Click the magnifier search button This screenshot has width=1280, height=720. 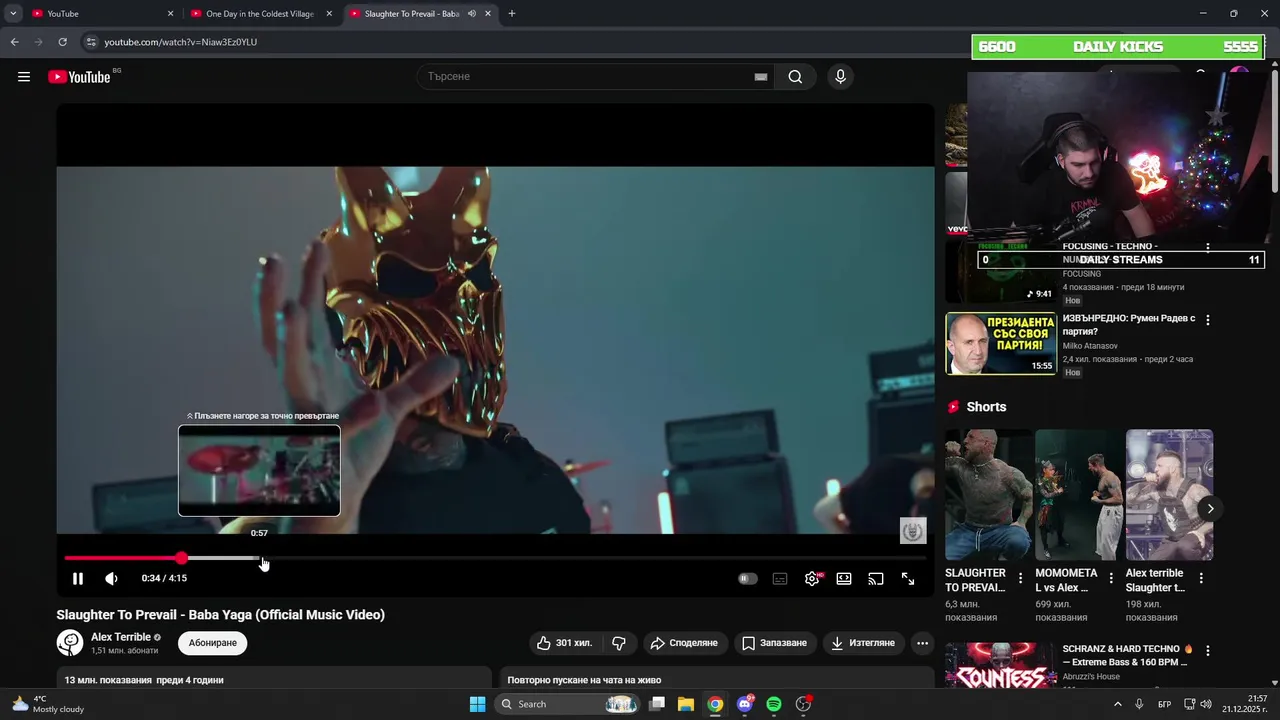tap(795, 77)
